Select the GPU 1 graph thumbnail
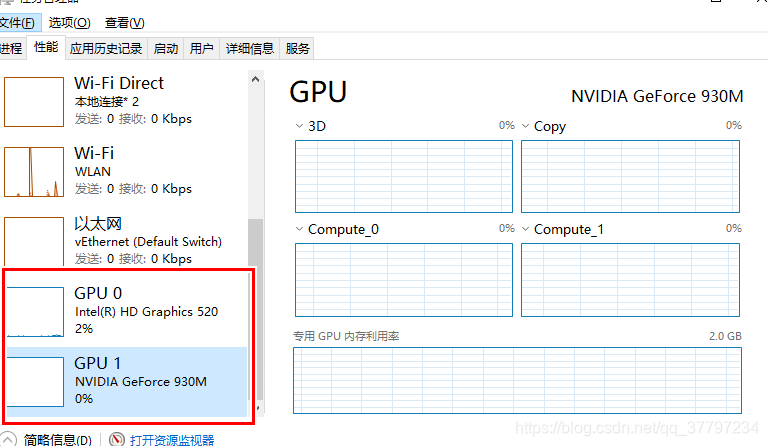Viewport: 768px width, 446px height. point(35,382)
